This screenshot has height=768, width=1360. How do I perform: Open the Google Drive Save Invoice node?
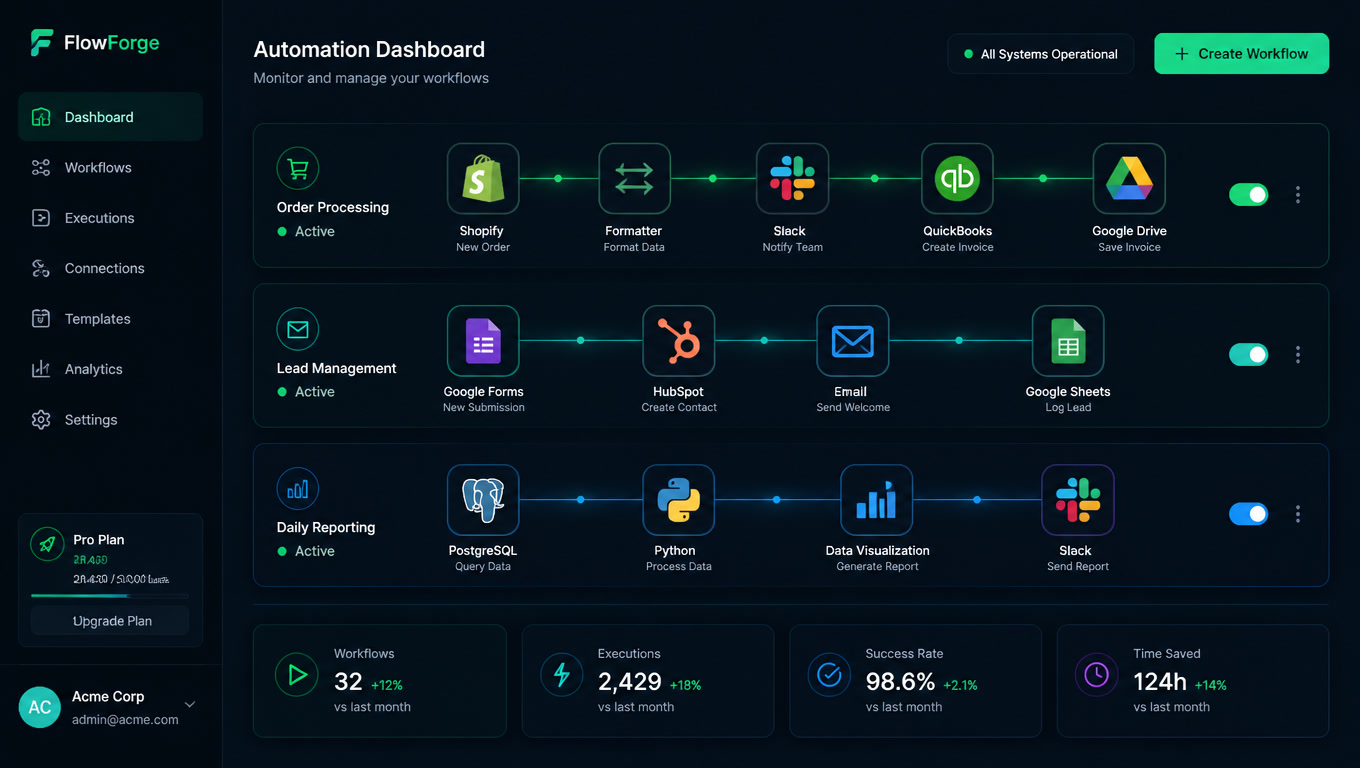(x=1129, y=179)
